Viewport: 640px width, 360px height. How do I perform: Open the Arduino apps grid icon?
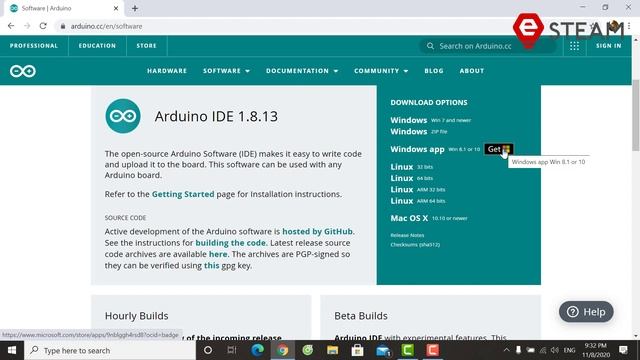pyautogui.click(x=574, y=46)
